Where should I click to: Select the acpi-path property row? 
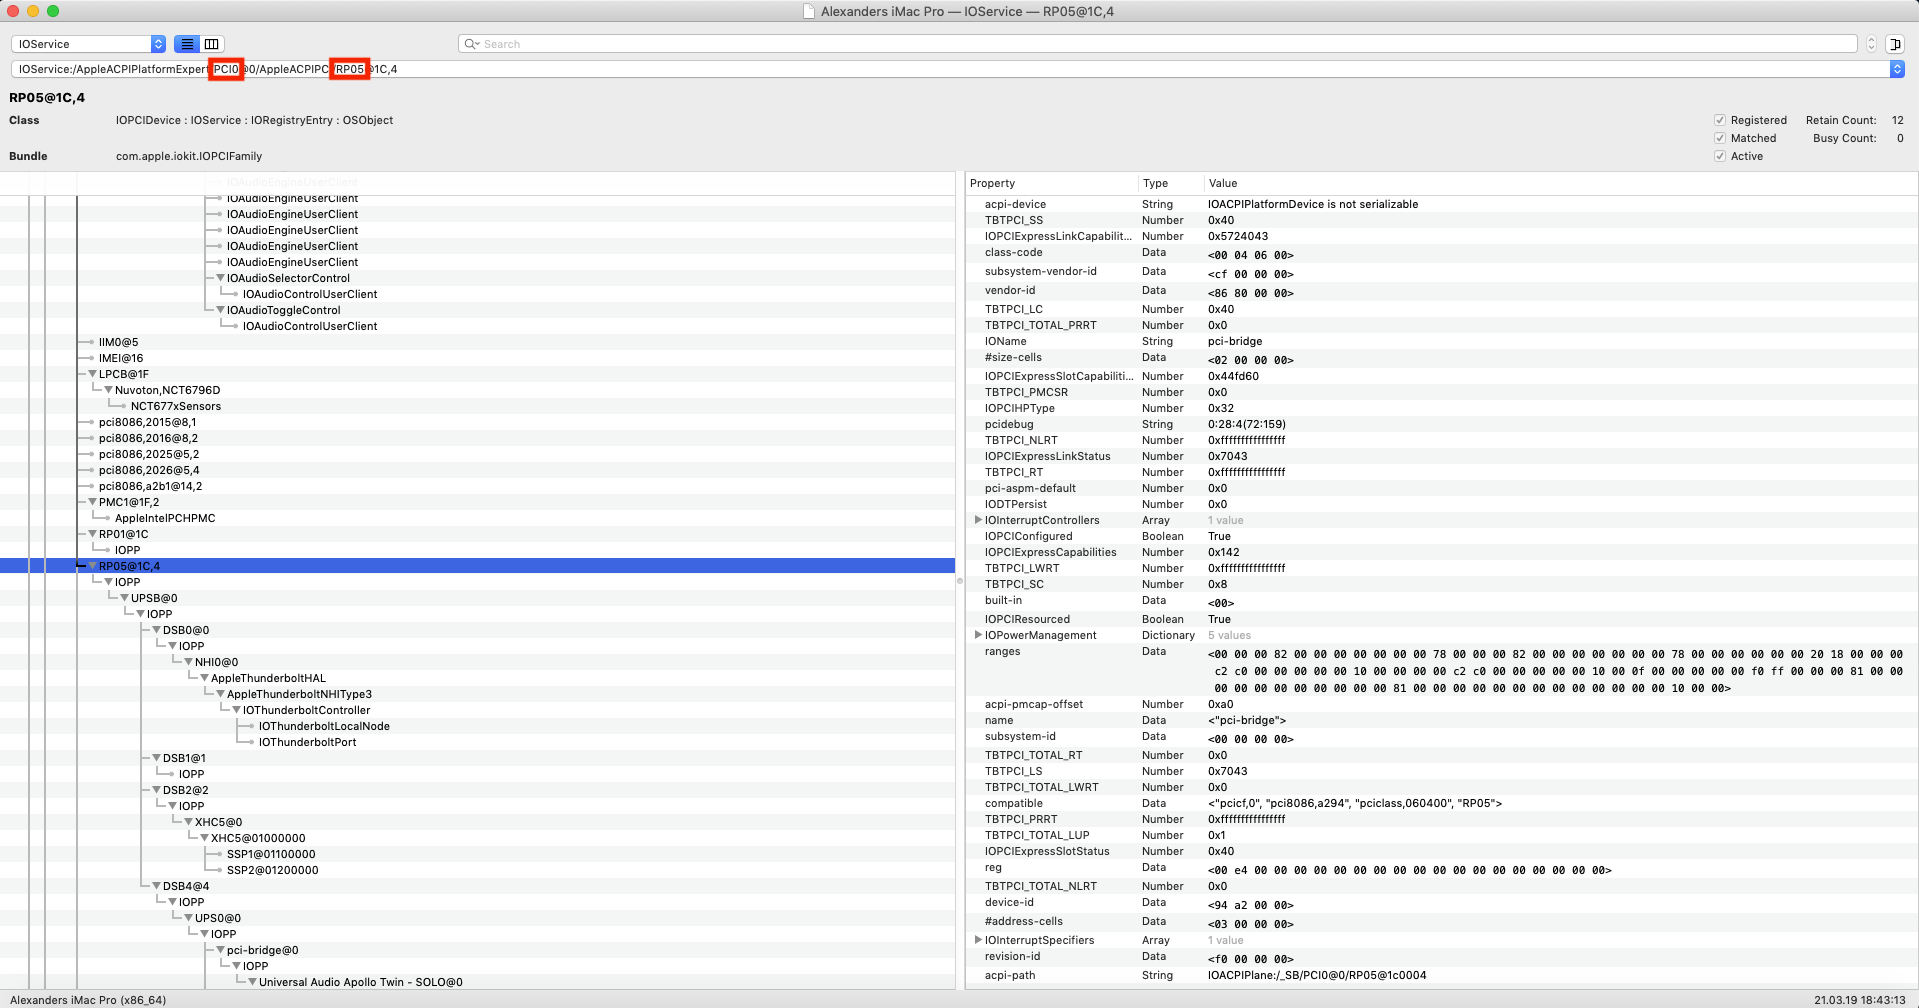(x=1442, y=975)
